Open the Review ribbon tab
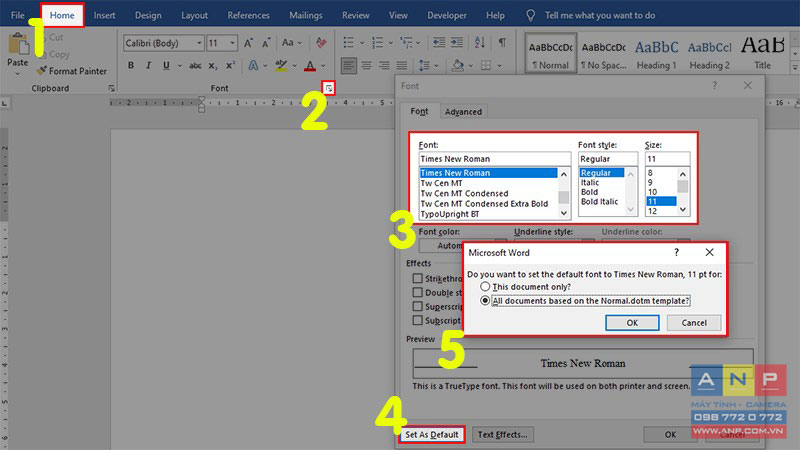The height and width of the screenshot is (450, 800). [356, 15]
